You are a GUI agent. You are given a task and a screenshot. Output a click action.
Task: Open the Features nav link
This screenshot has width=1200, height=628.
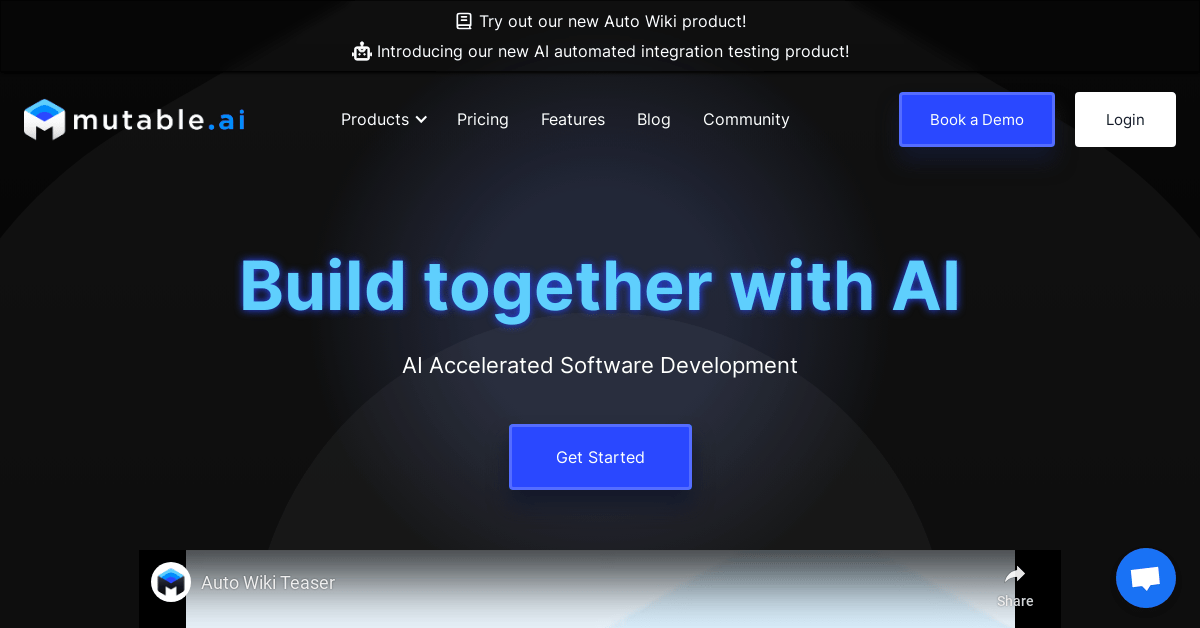(573, 120)
